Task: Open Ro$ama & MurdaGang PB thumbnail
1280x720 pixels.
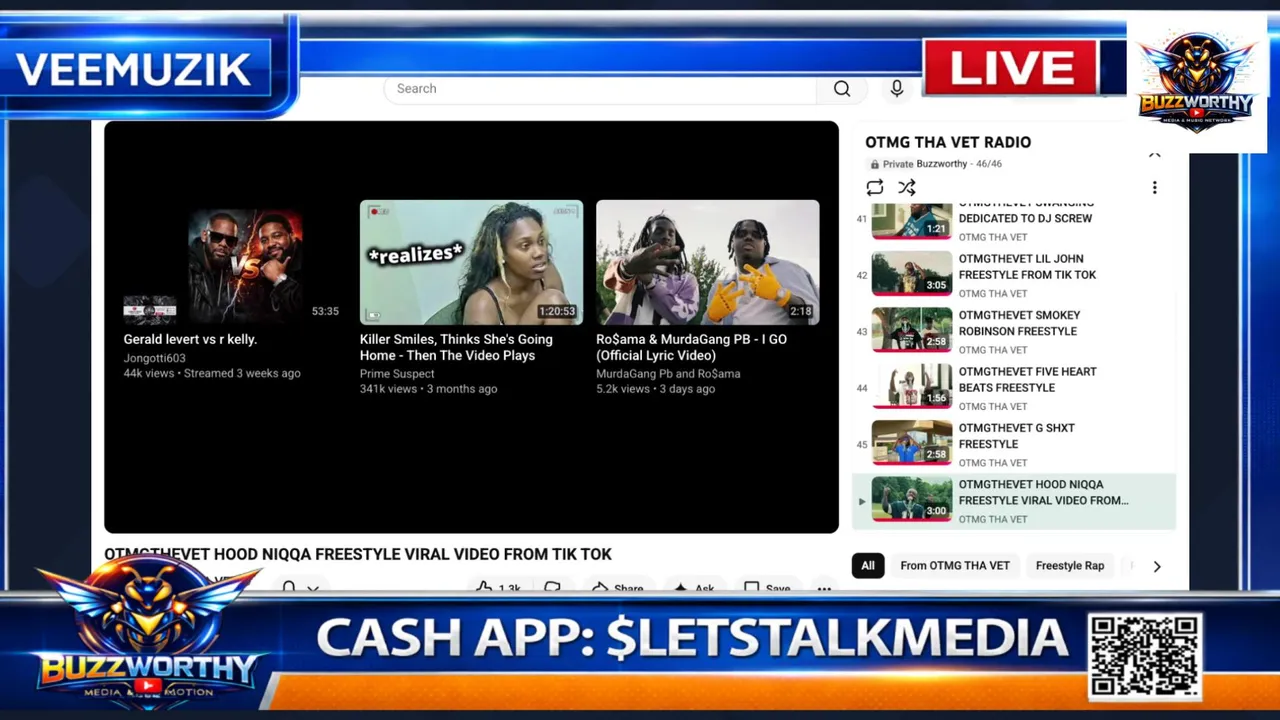Action: (x=707, y=262)
